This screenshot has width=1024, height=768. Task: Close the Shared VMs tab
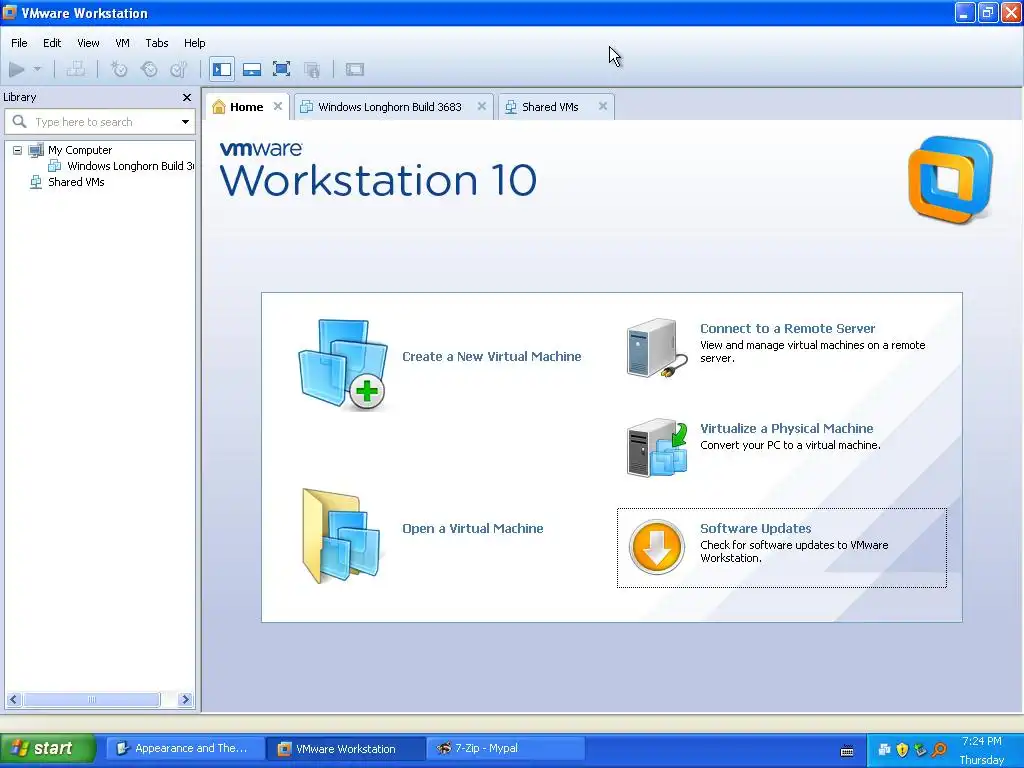pyautogui.click(x=603, y=106)
